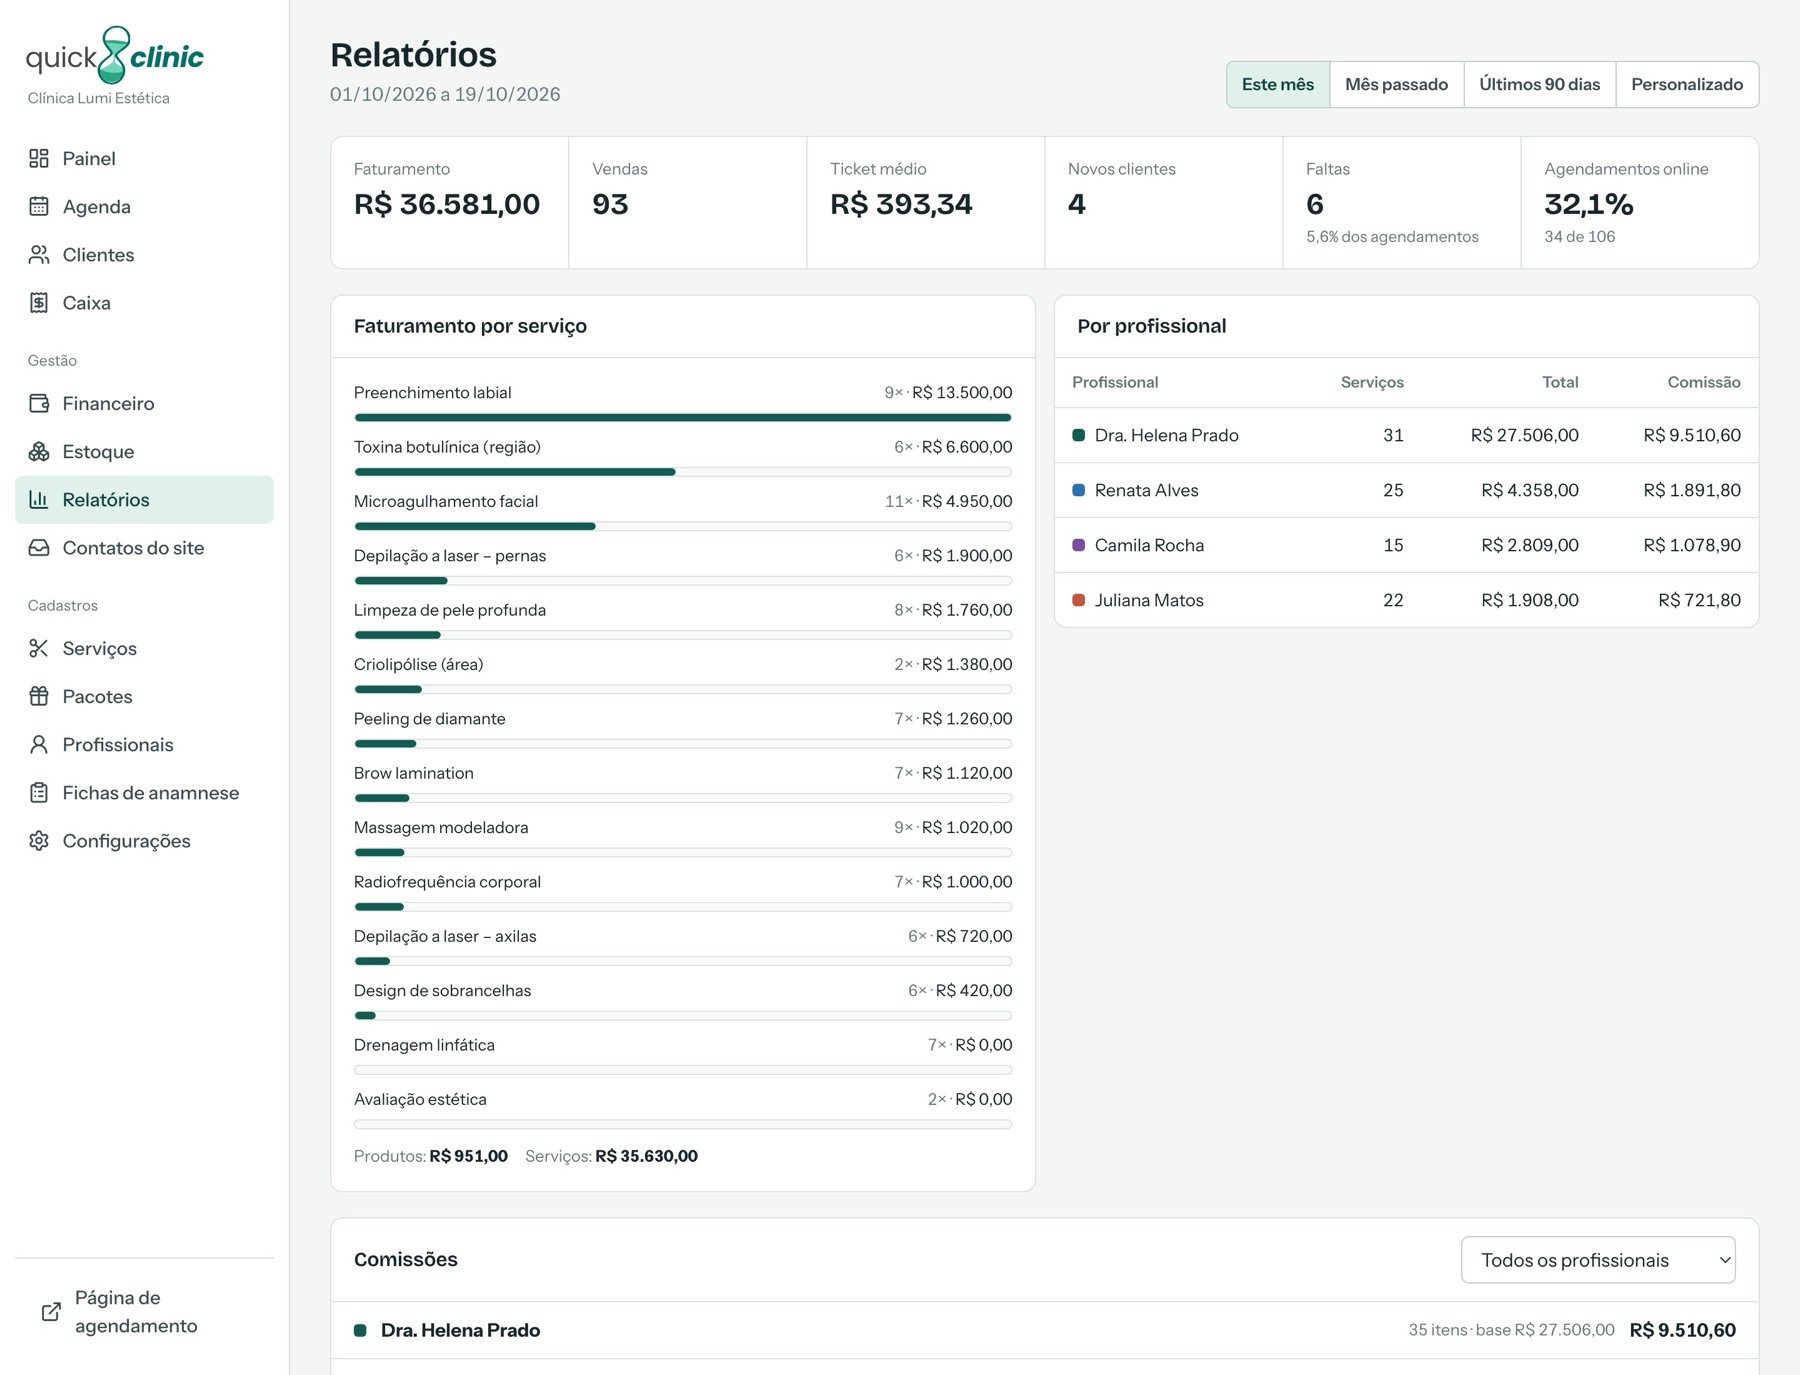The image size is (1800, 1375).
Task: Go to the Contatos do site page
Action: 144,547
